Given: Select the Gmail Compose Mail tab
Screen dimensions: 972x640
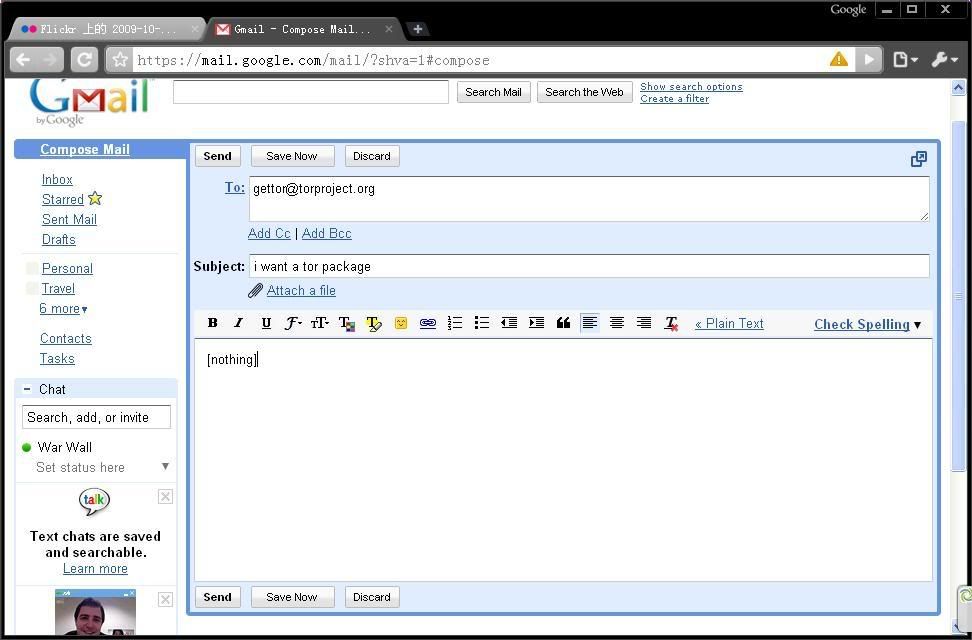Looking at the screenshot, I should coord(303,29).
